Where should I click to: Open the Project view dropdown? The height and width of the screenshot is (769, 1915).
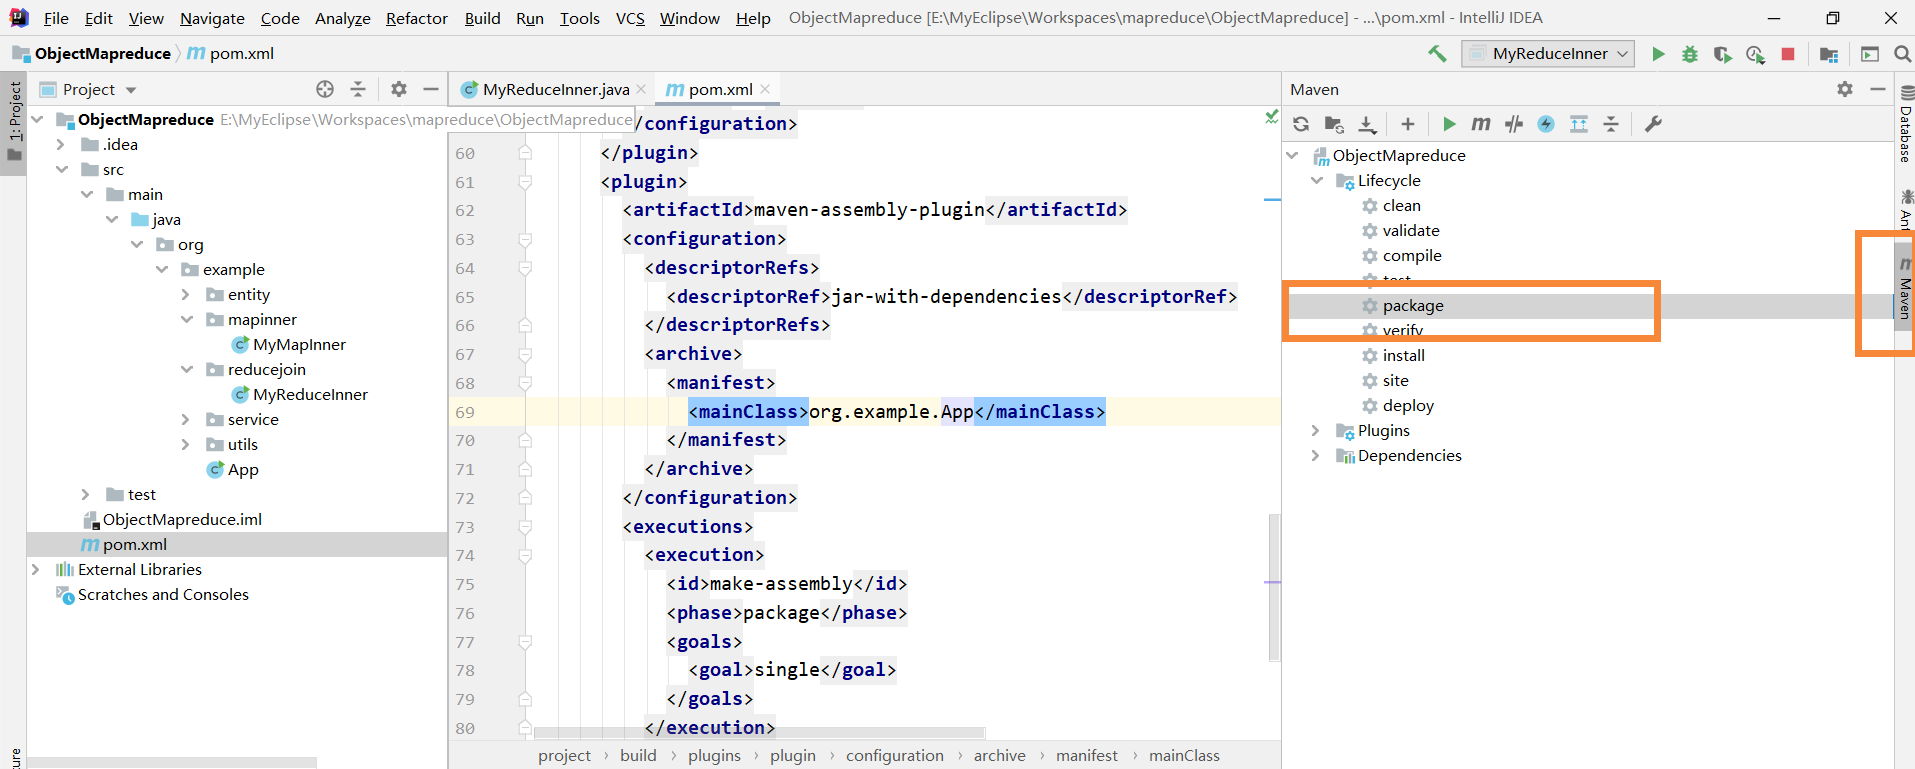(131, 90)
